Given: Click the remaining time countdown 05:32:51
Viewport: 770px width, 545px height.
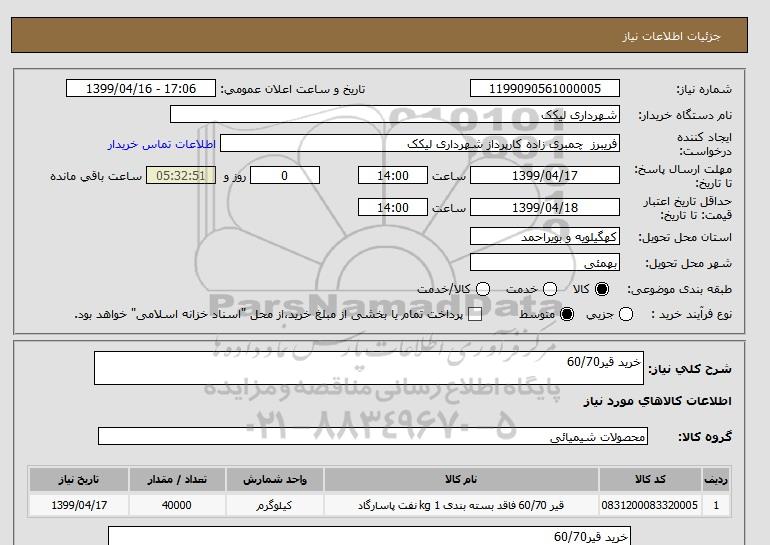Looking at the screenshot, I should pyautogui.click(x=181, y=175).
